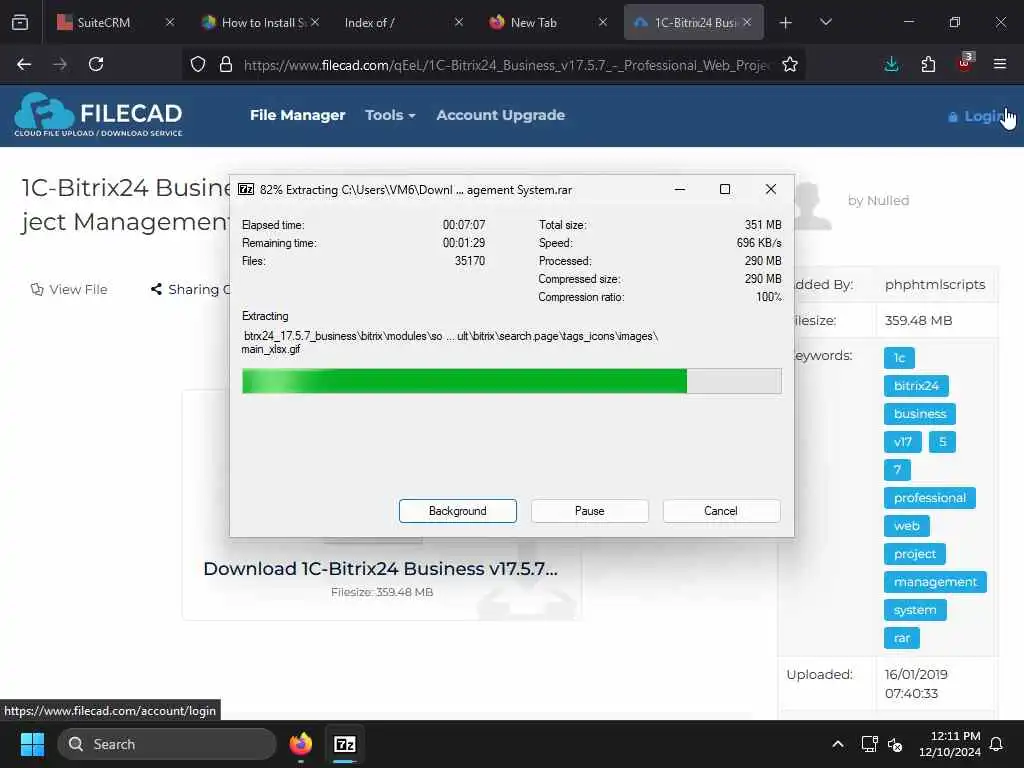Open Account Upgrade page
Viewport: 1024px width, 768px height.
click(500, 115)
